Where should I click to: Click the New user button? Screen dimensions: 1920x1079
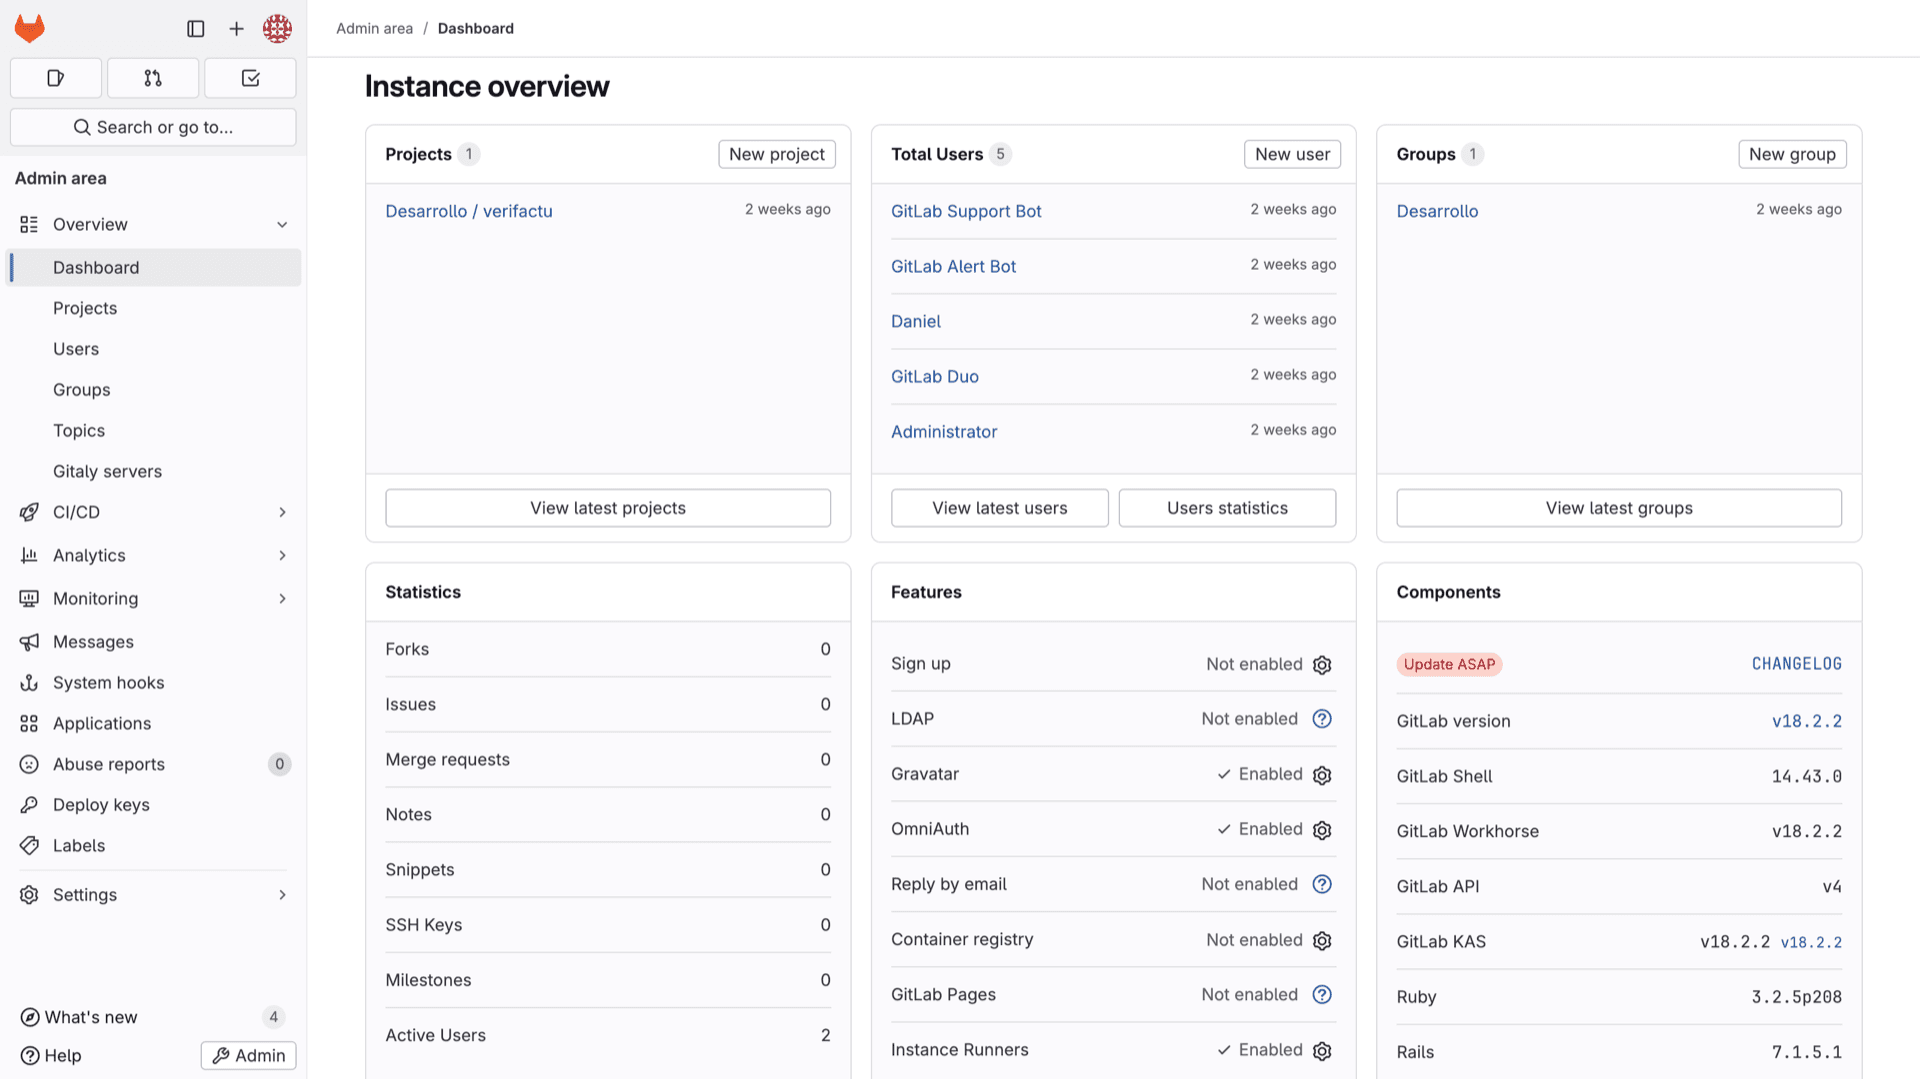coord(1292,154)
